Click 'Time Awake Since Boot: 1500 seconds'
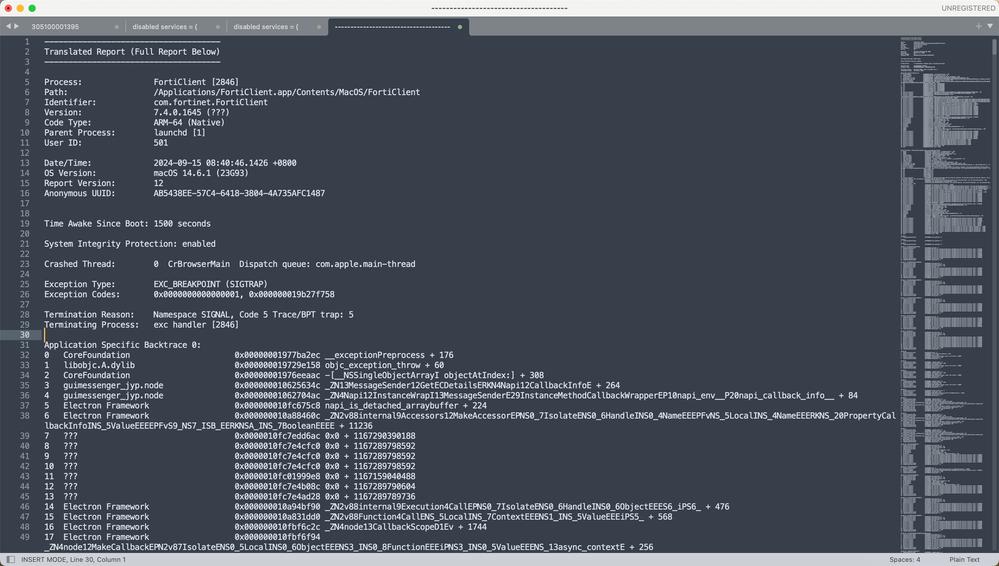This screenshot has height=566, width=999. point(127,224)
